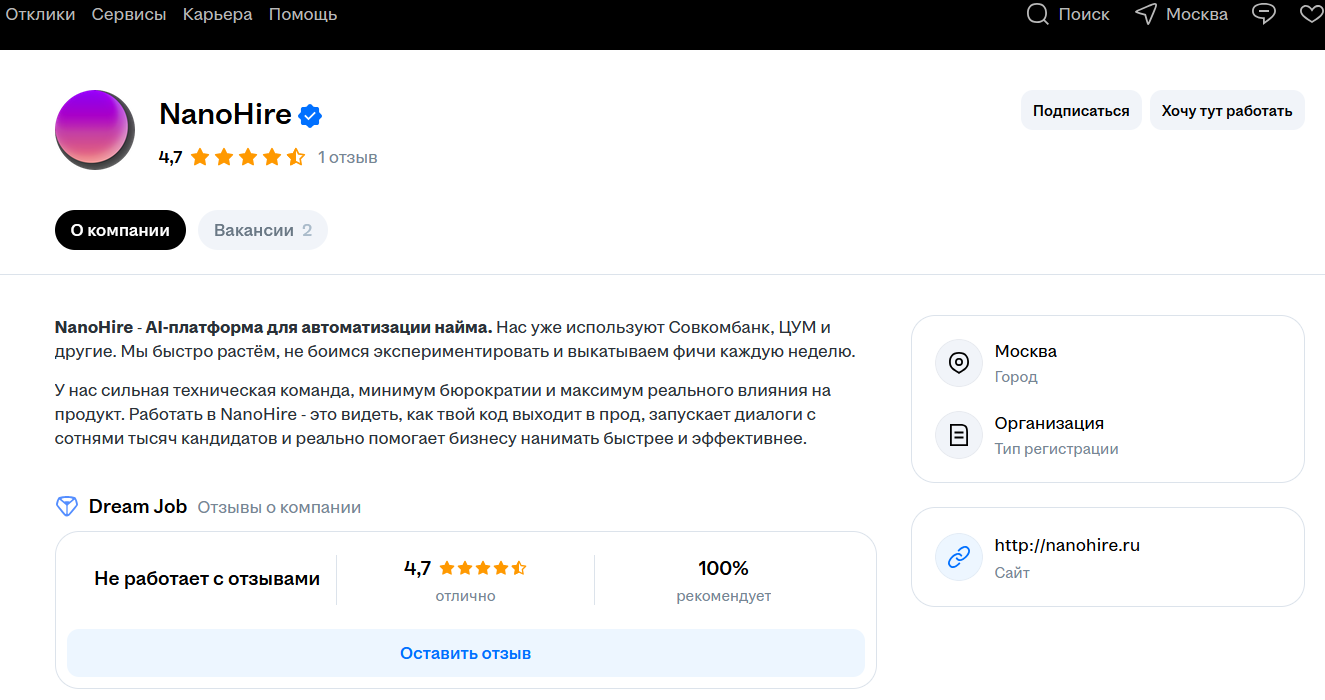Click the blue verified badge next to NanoHire
This screenshot has width=1325, height=700.
pos(311,115)
